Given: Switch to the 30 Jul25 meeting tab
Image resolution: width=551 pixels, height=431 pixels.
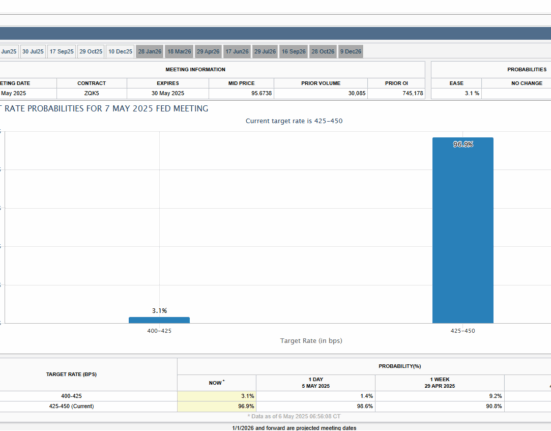Looking at the screenshot, I should (x=33, y=52).
